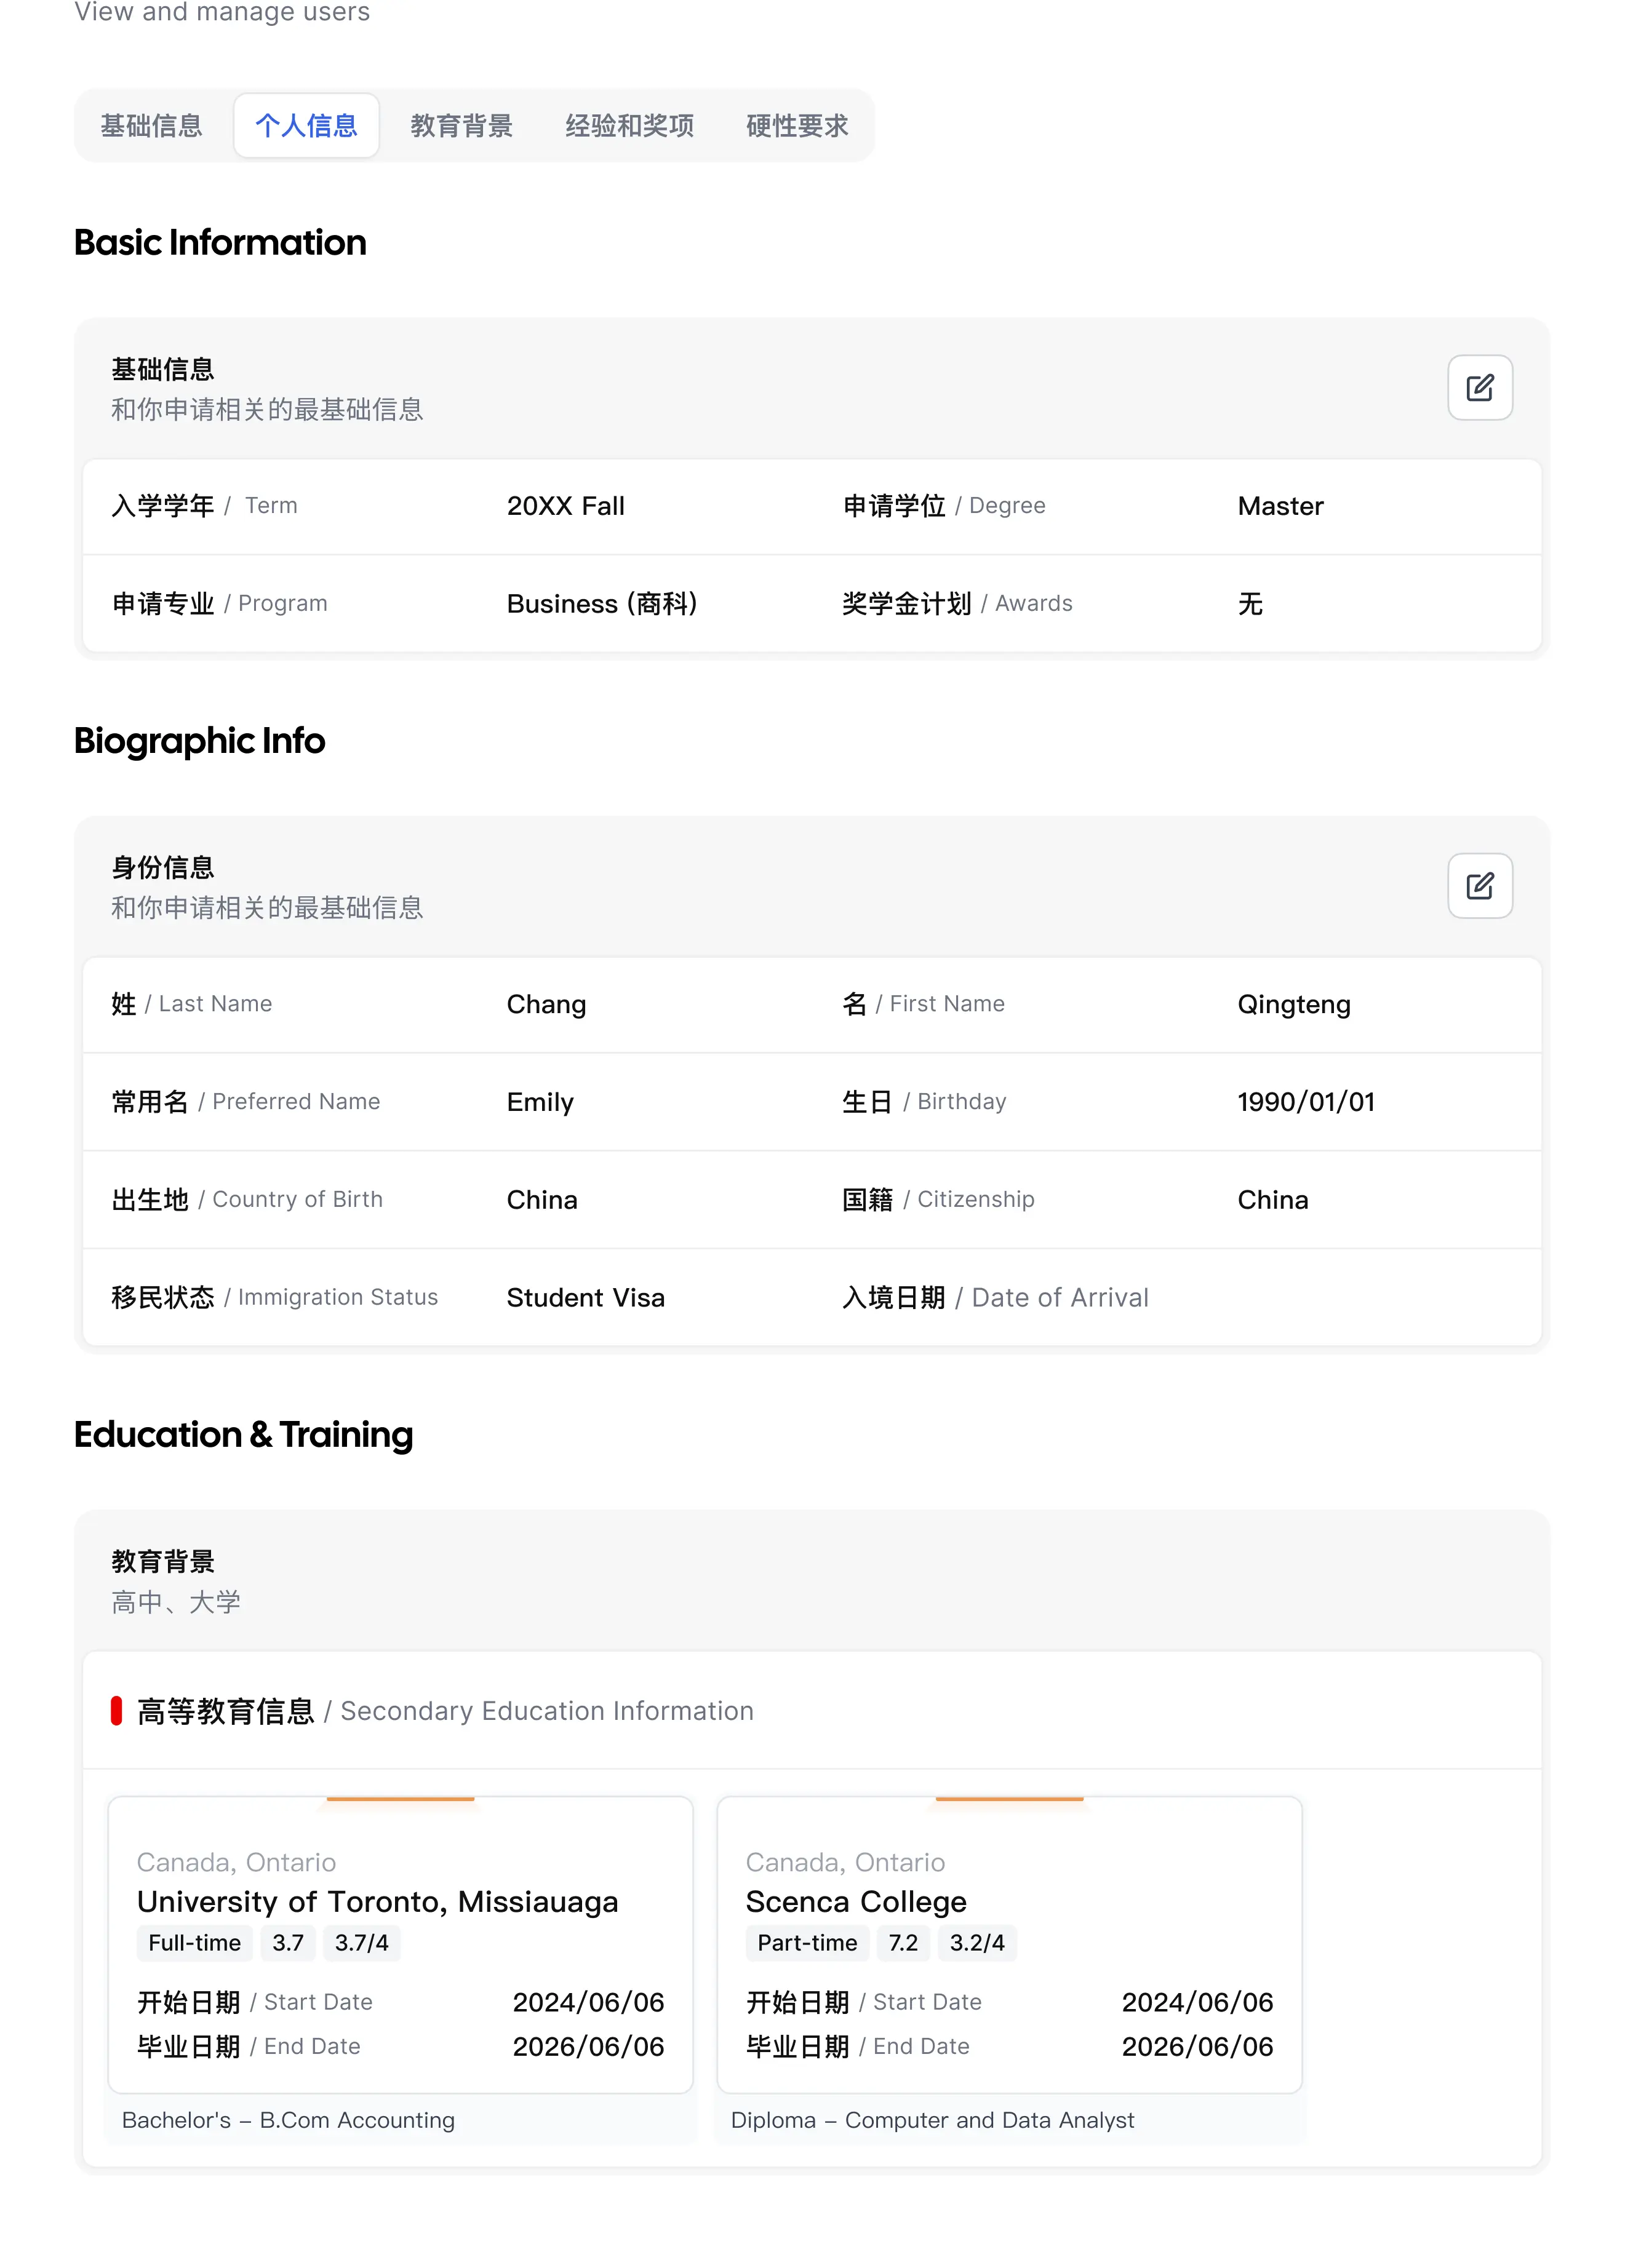Click the 7.2 tag on Scenca card
The image size is (1625, 2268).
tap(903, 1943)
